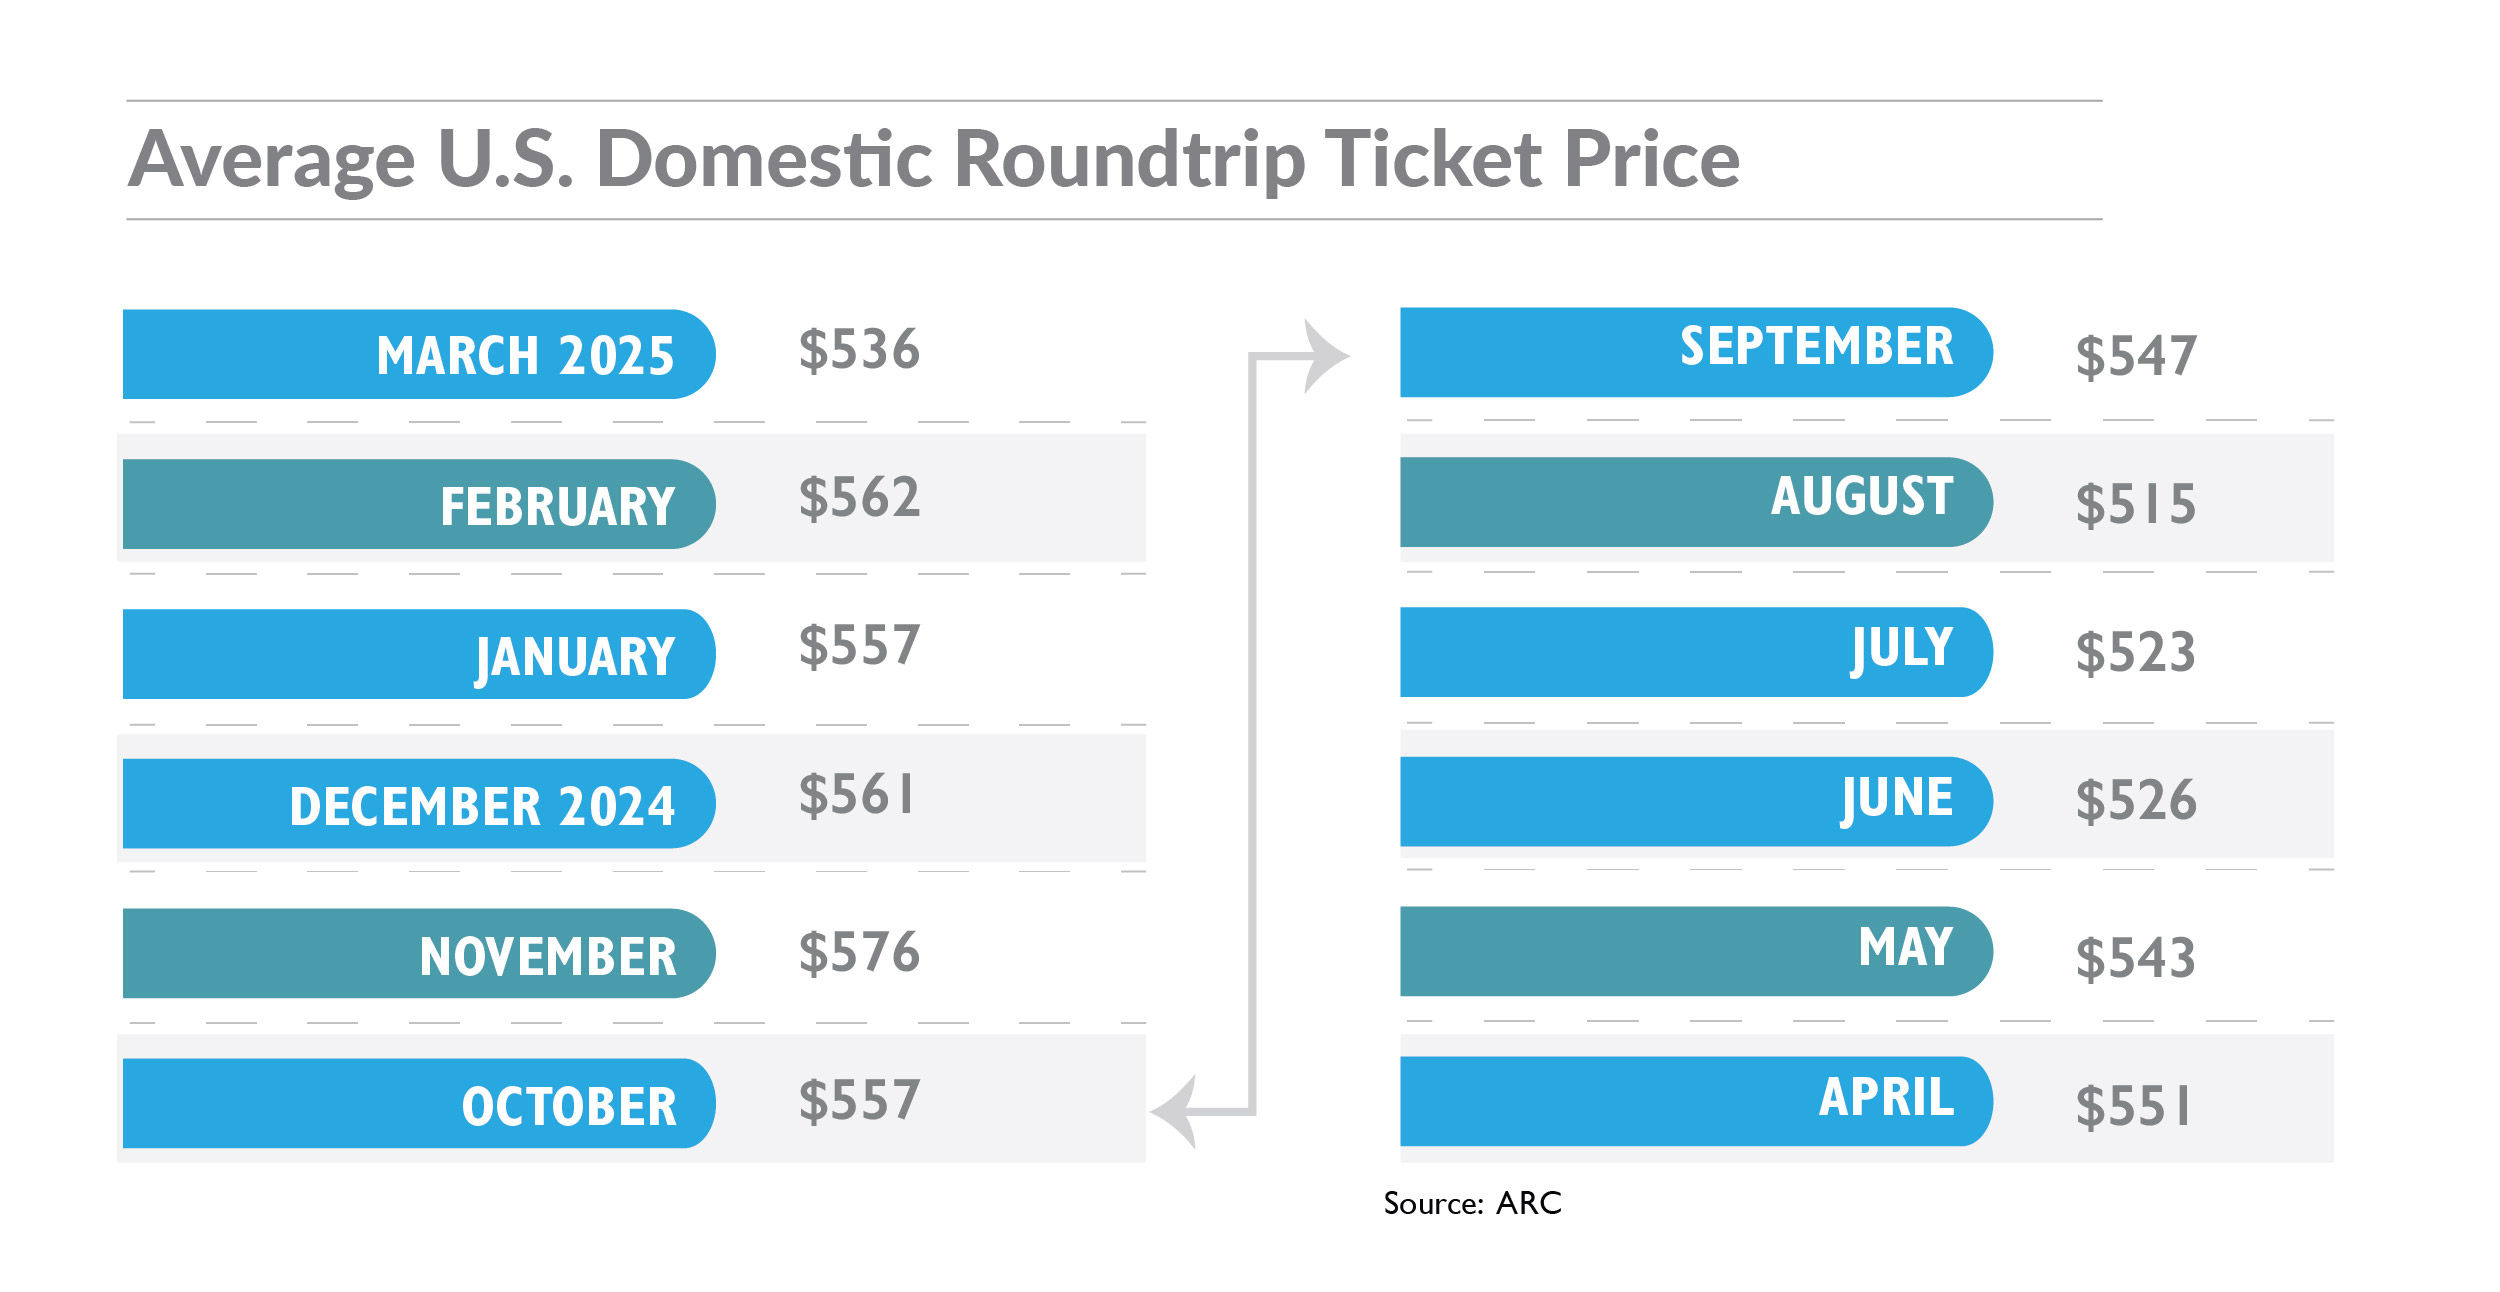Select the MARCH 2025 blue bar
The width and height of the screenshot is (2500, 1292).
418,354
